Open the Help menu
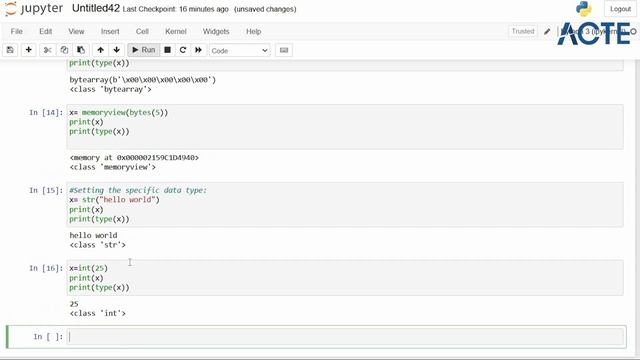 tap(253, 31)
